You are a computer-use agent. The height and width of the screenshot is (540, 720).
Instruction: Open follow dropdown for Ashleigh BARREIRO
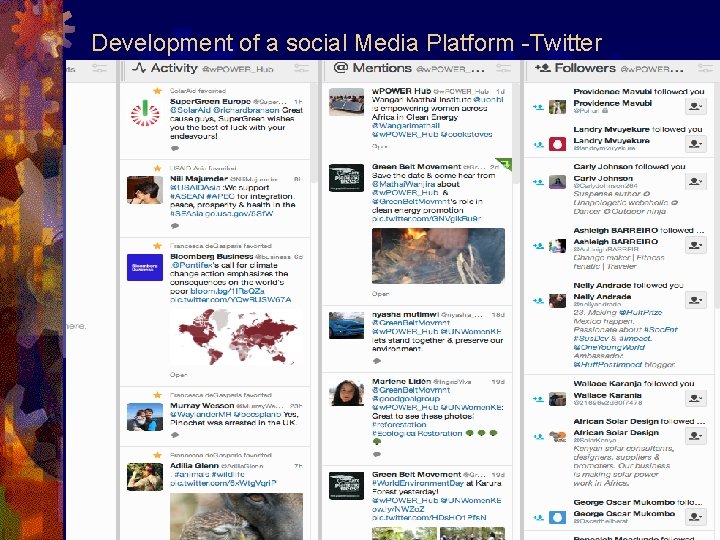click(x=696, y=245)
